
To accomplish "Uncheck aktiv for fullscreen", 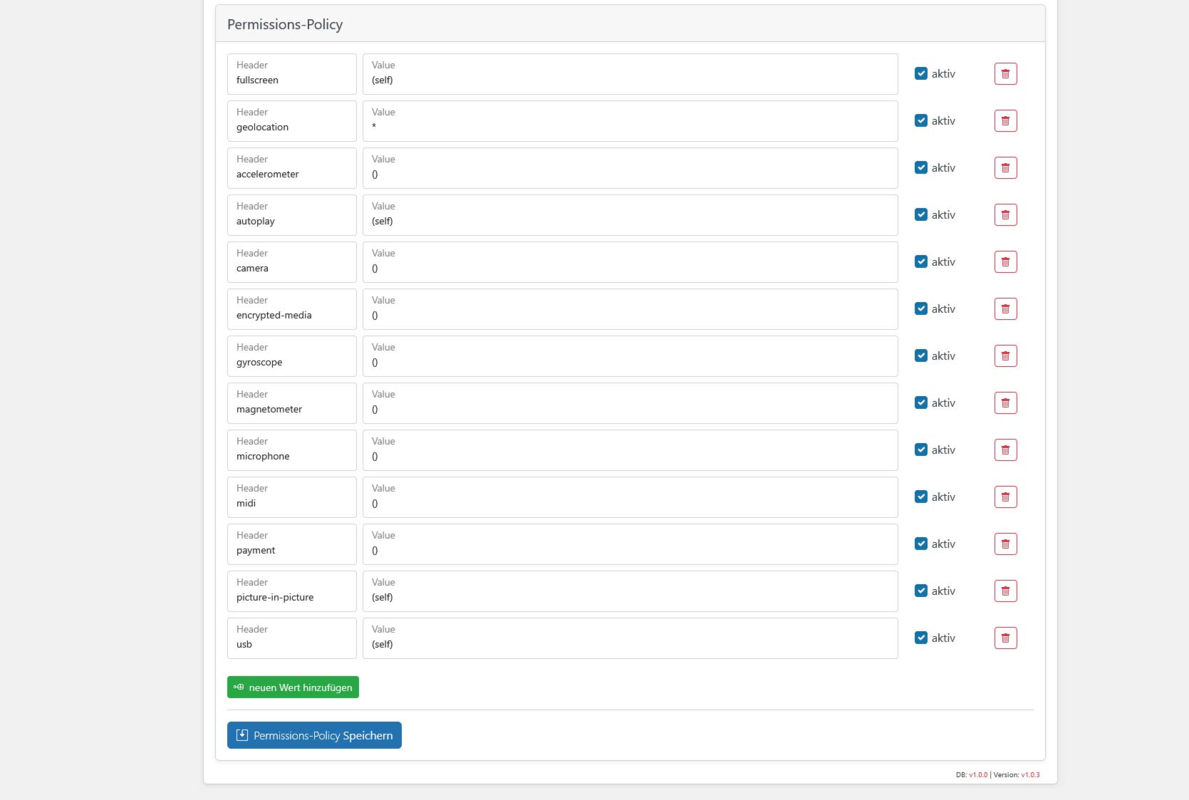I will click(x=921, y=74).
